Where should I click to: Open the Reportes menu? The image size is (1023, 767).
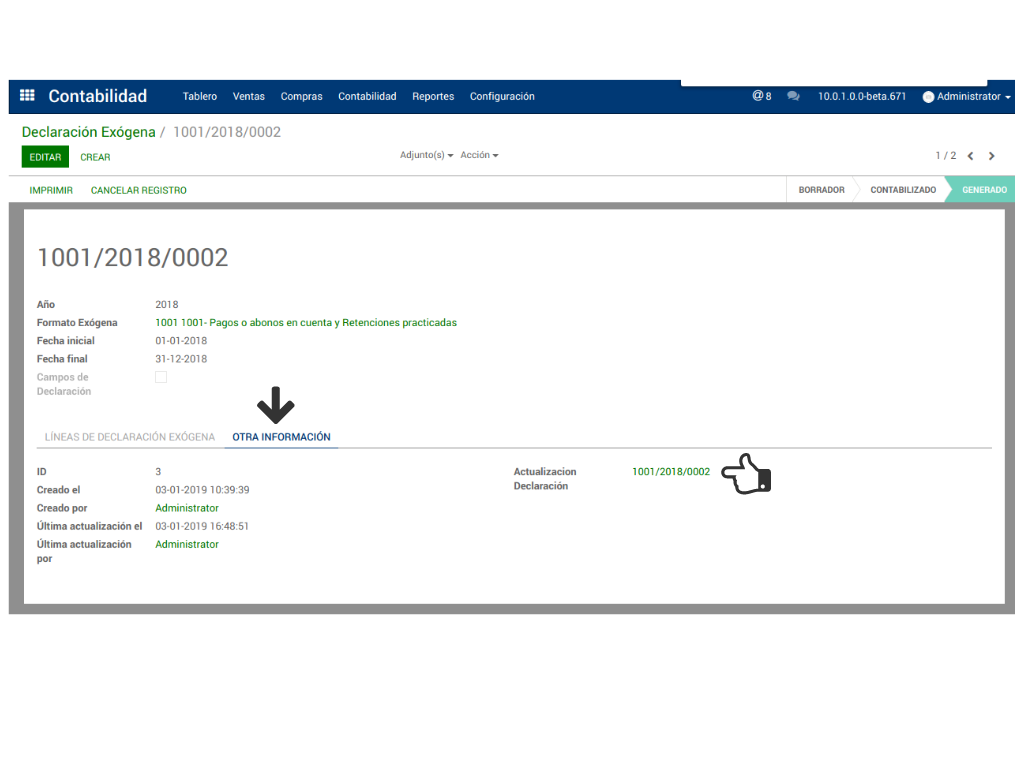tap(433, 97)
